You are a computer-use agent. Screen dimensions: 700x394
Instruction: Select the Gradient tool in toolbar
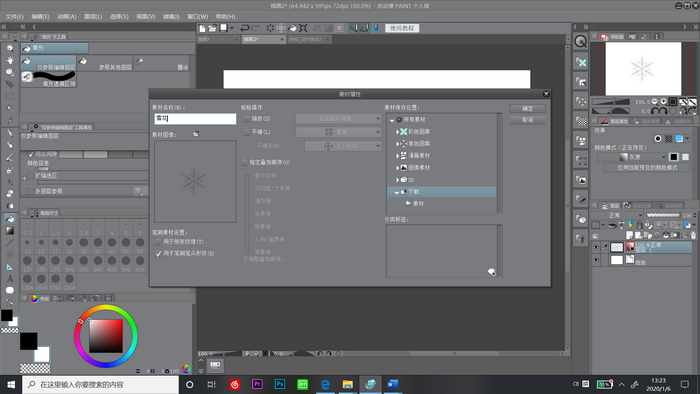9,230
